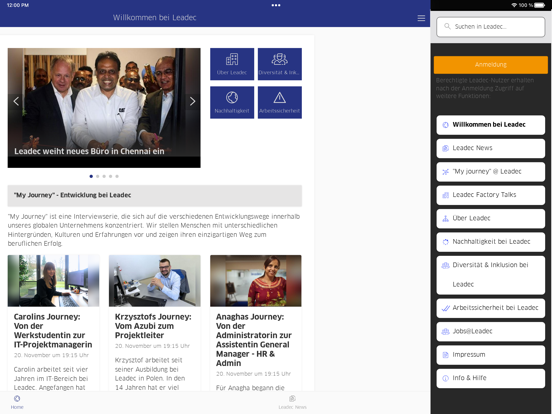Select the second carousel dot

tap(98, 176)
